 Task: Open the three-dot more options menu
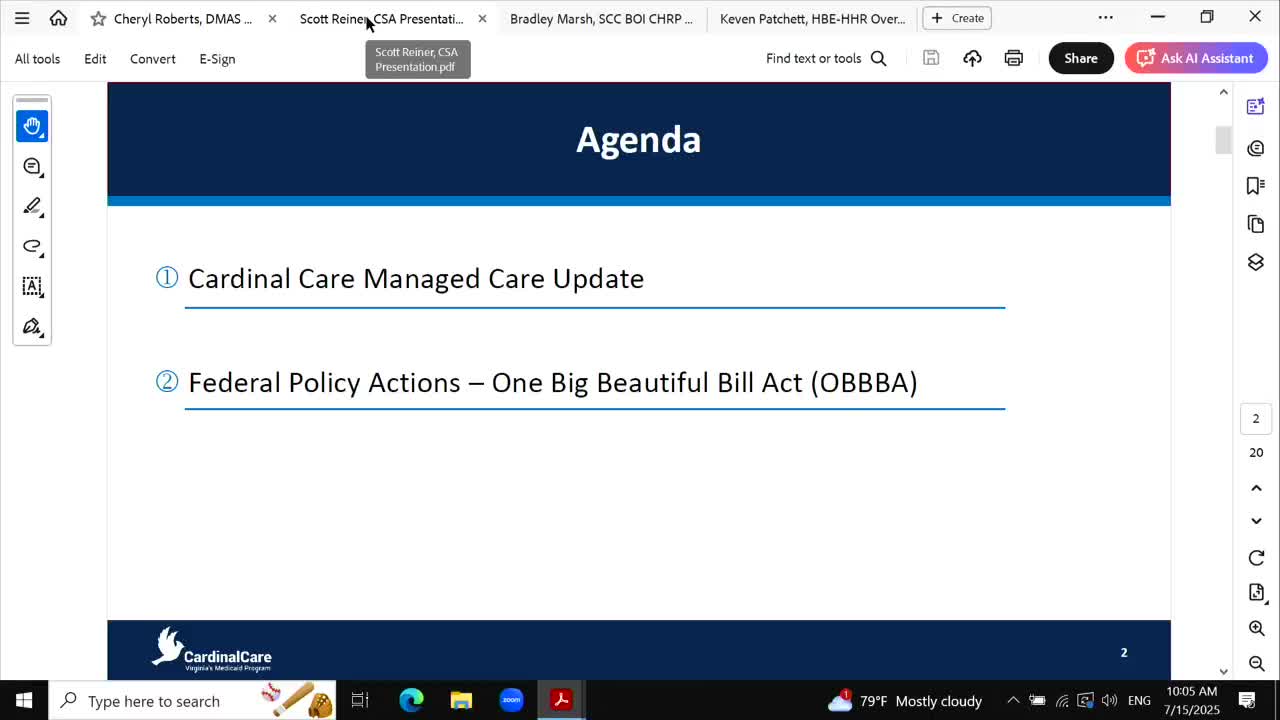[x=1105, y=18]
